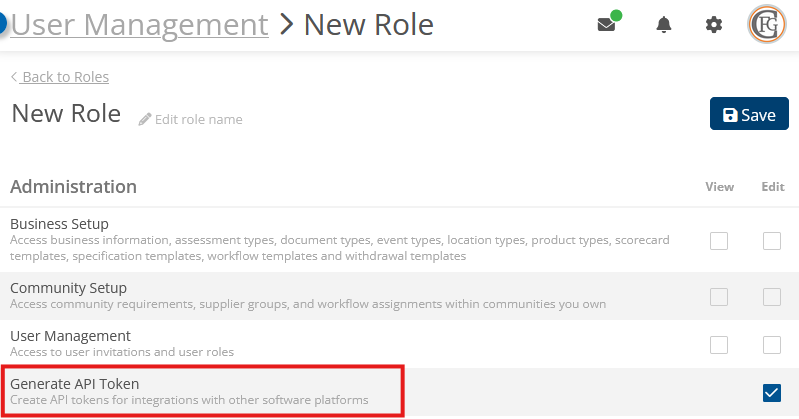799x419 pixels.
Task: Enable View for Business Setup
Action: (x=718, y=240)
